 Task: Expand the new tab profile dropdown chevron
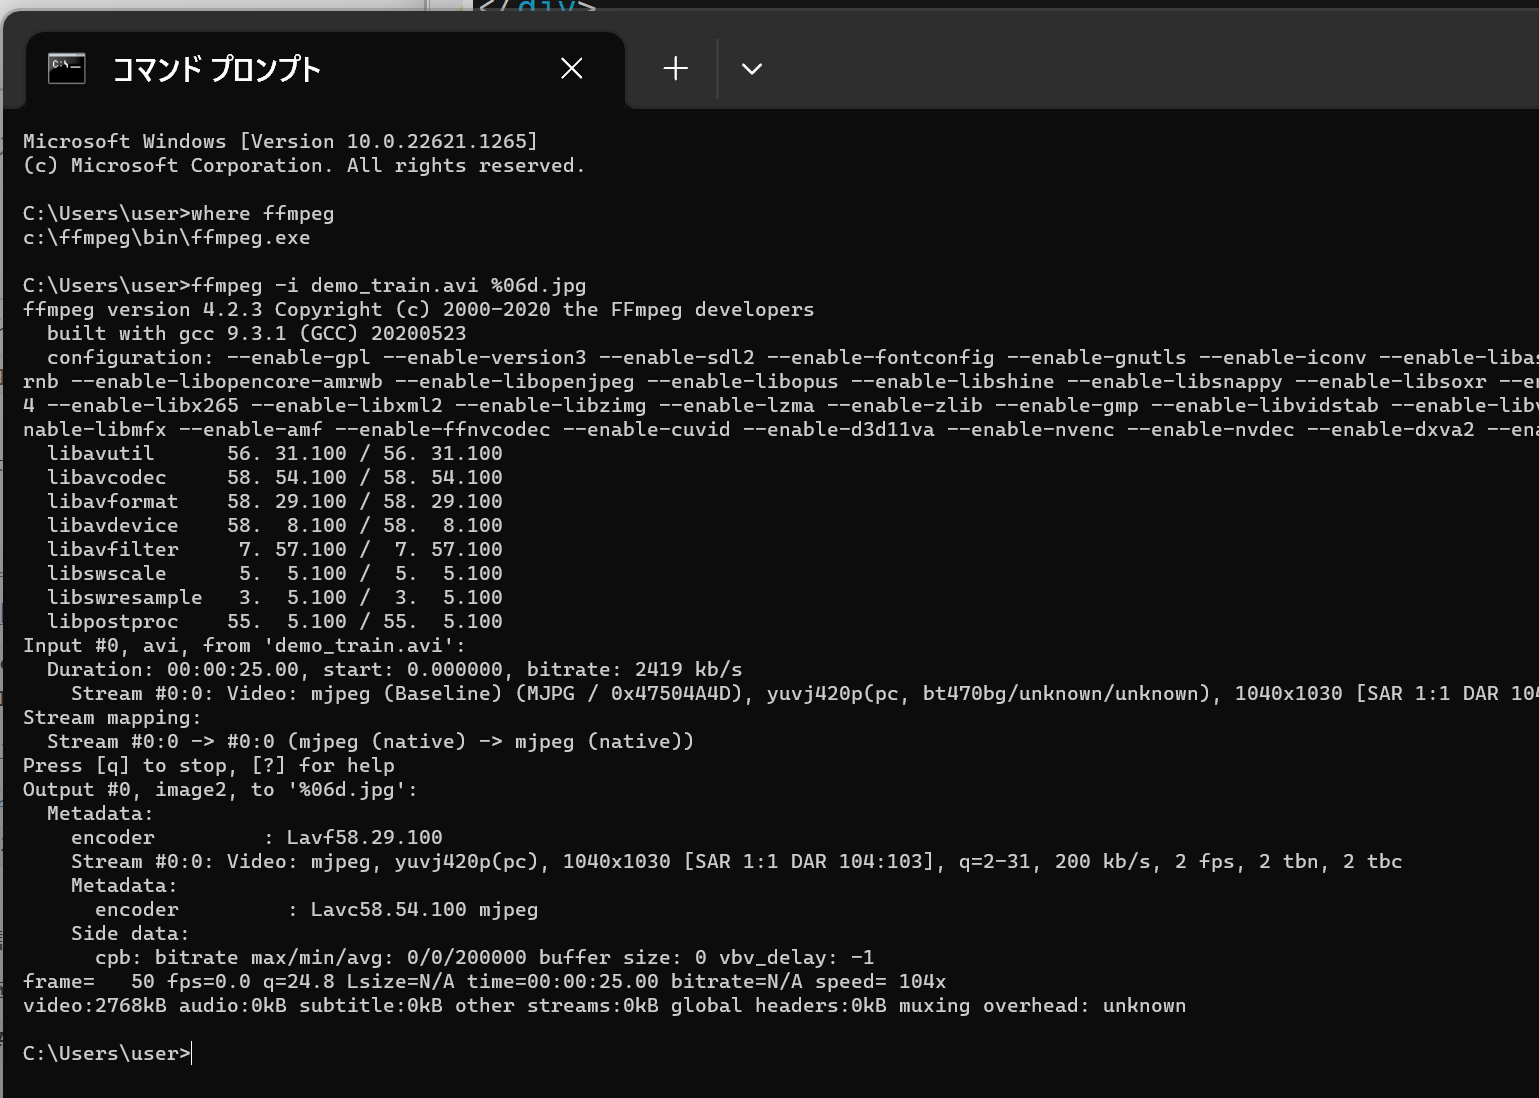coord(752,68)
